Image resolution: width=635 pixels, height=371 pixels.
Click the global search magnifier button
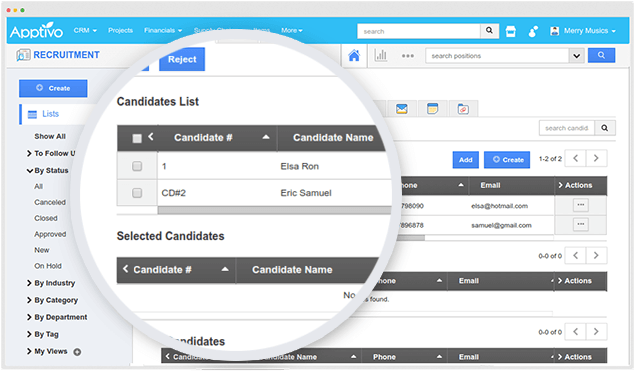489,30
